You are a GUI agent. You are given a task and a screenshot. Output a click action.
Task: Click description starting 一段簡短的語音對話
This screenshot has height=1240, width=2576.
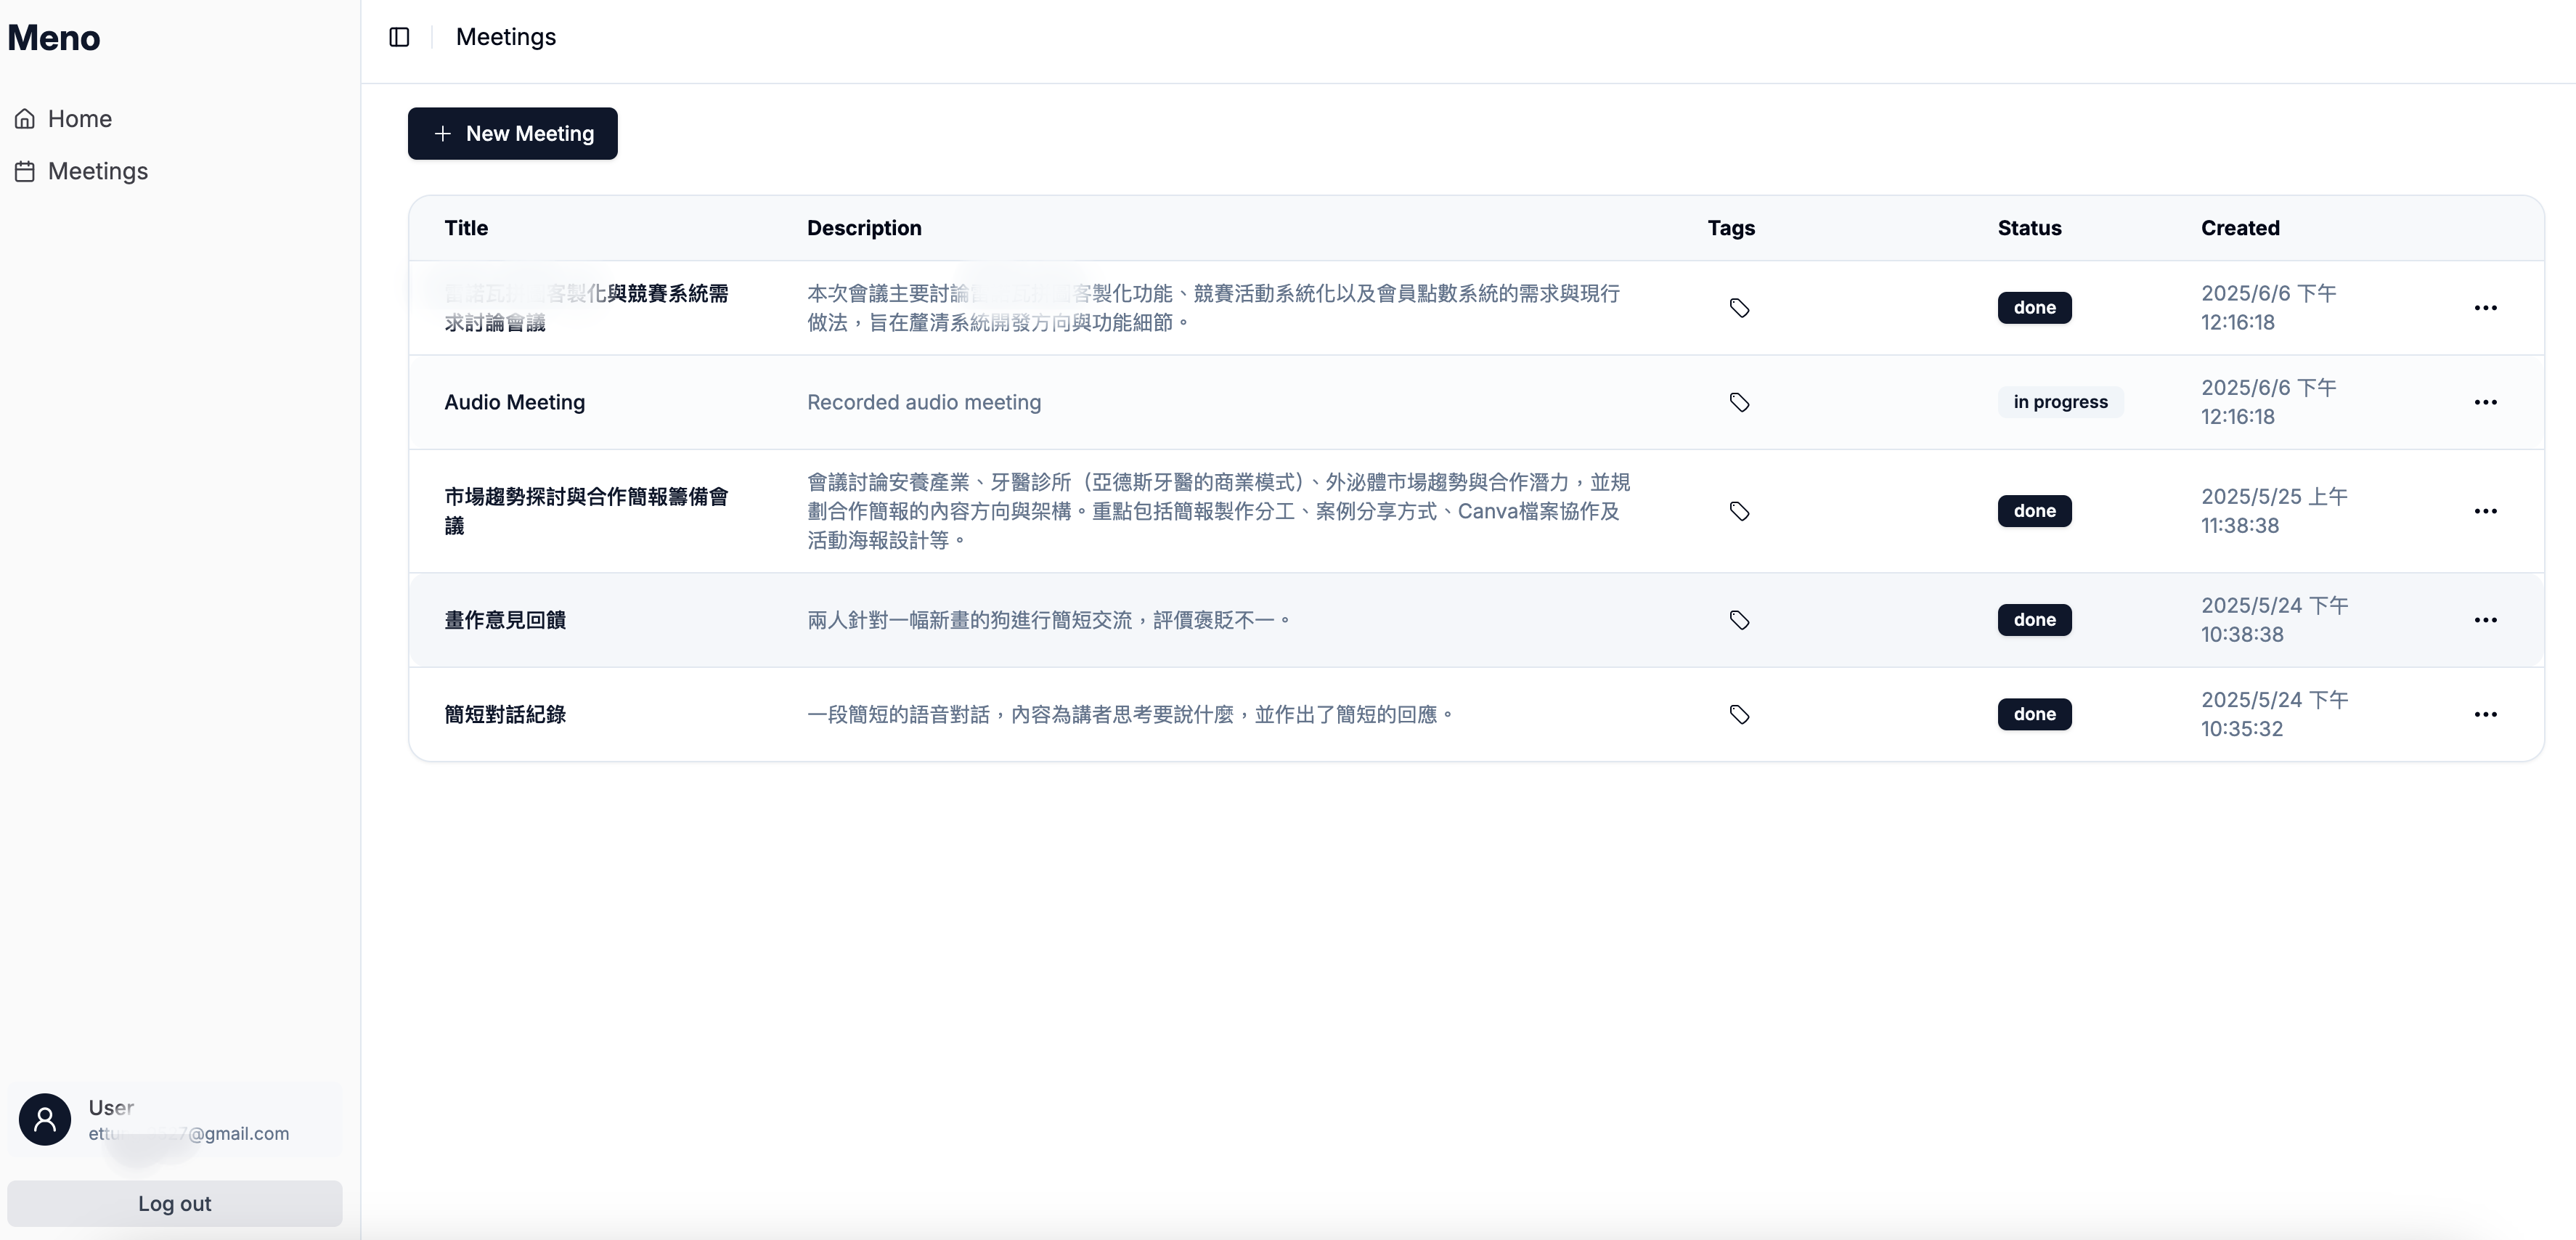[x=1130, y=714]
